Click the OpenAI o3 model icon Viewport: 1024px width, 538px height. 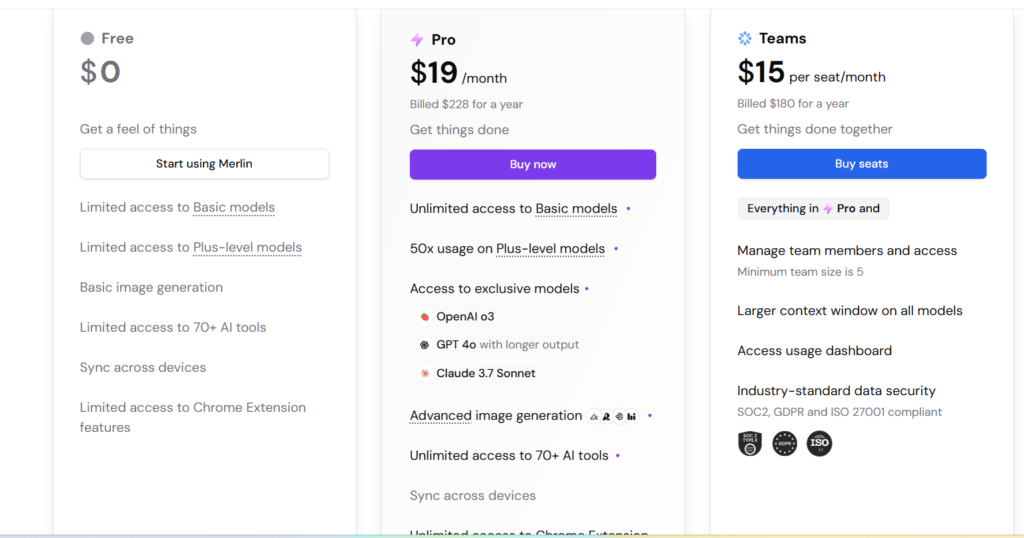424,317
